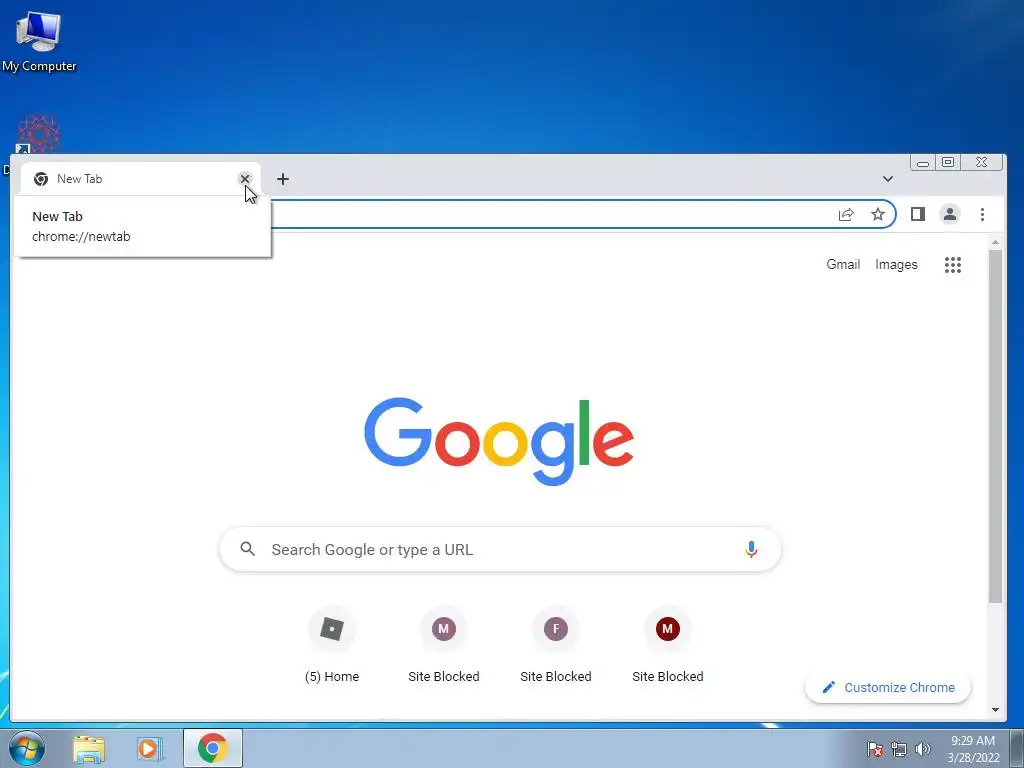Open the tab search chevron
This screenshot has width=1024, height=768.
(888, 179)
